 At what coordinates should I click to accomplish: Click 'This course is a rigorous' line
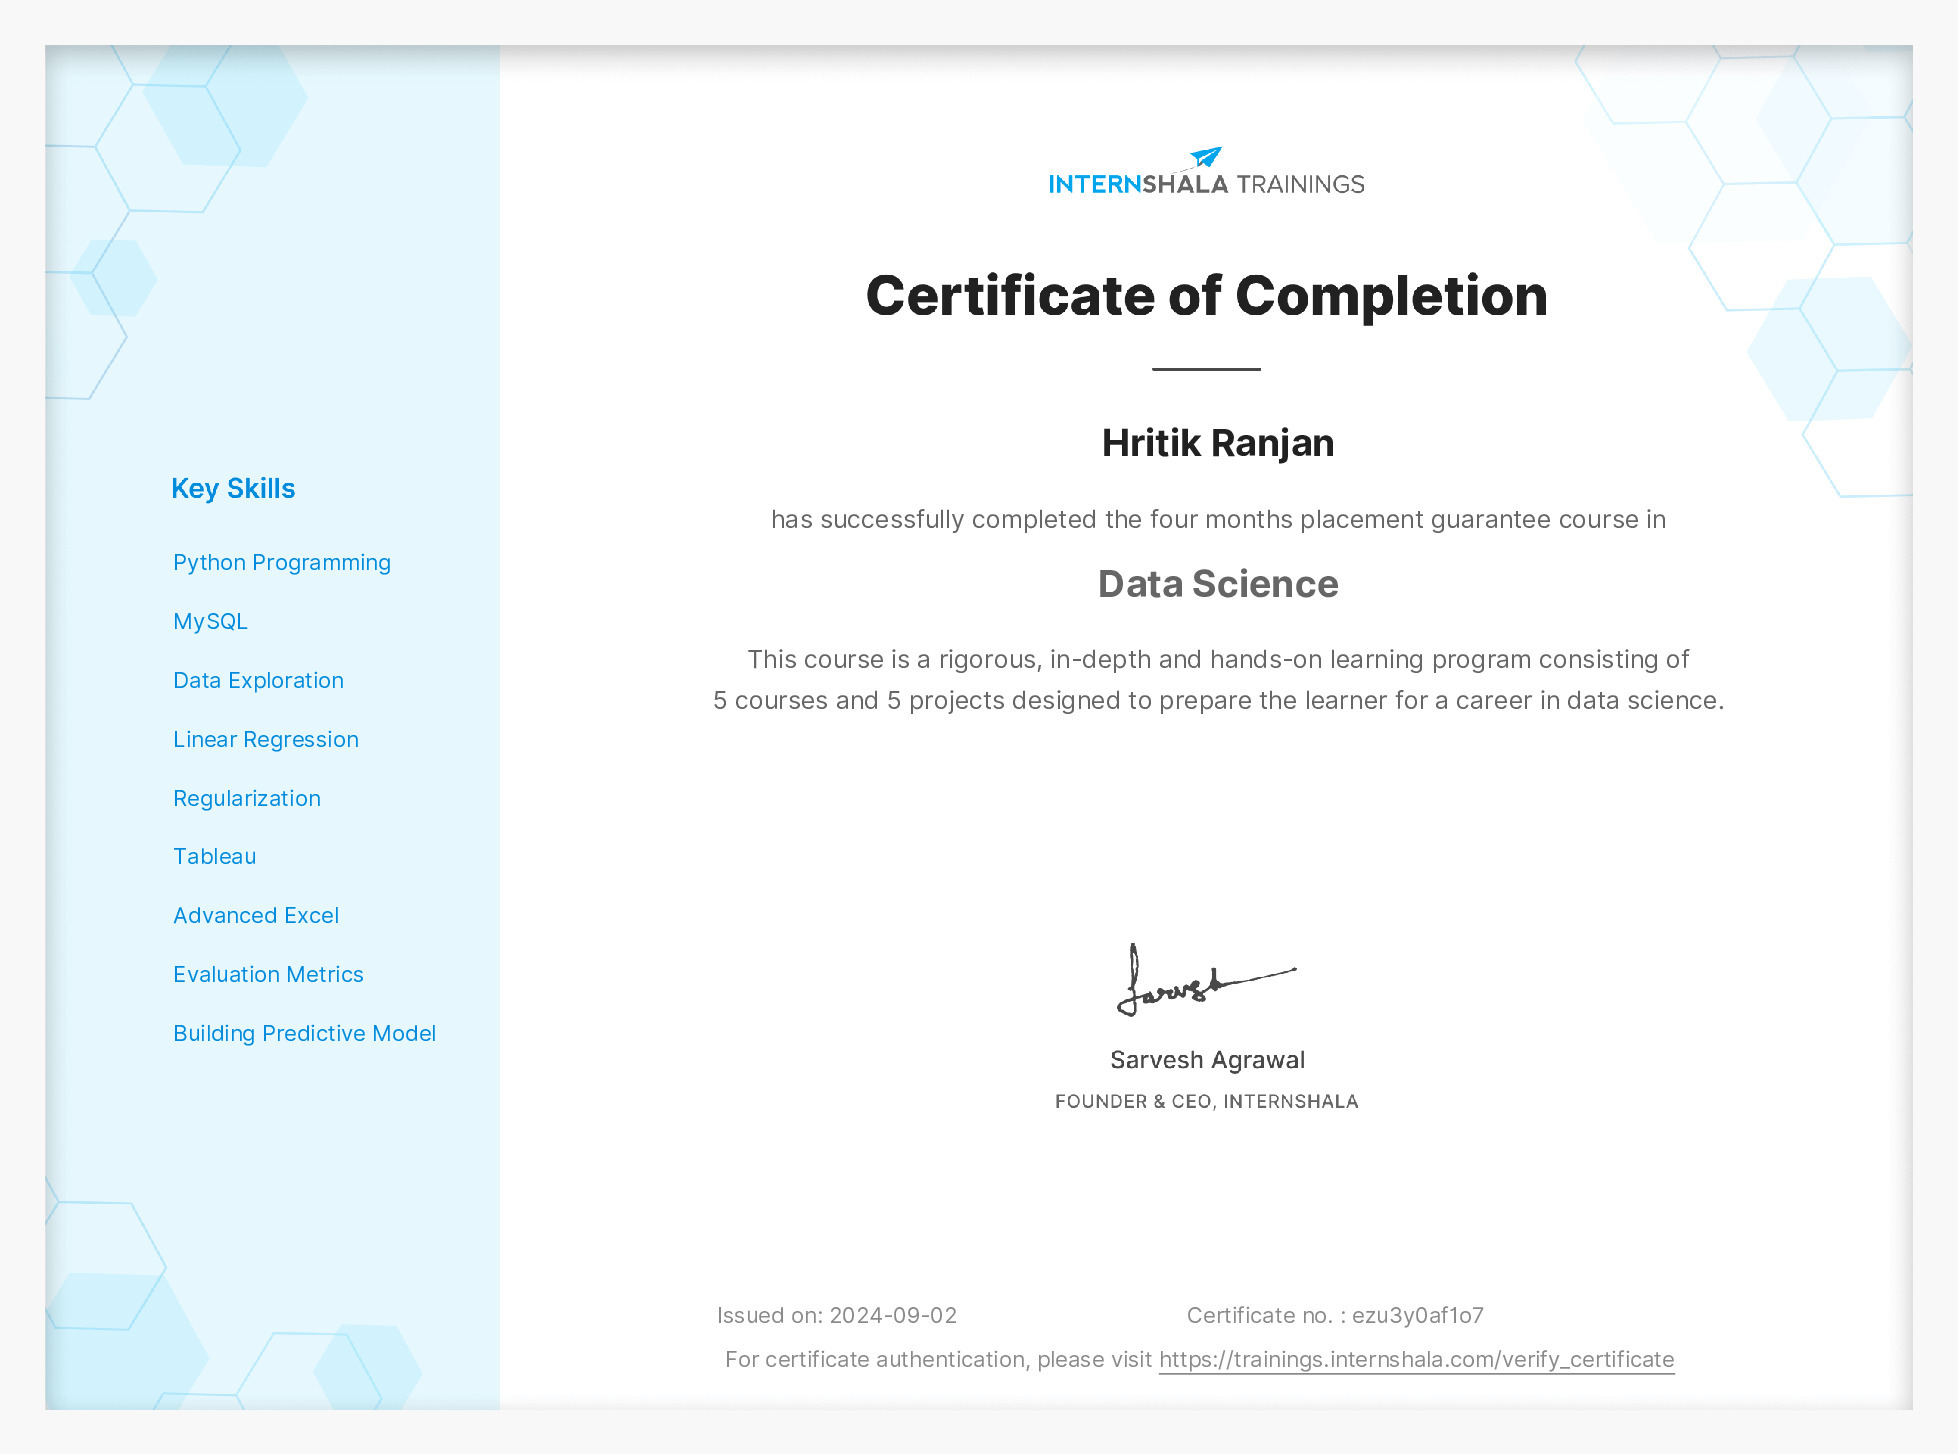[1218, 660]
